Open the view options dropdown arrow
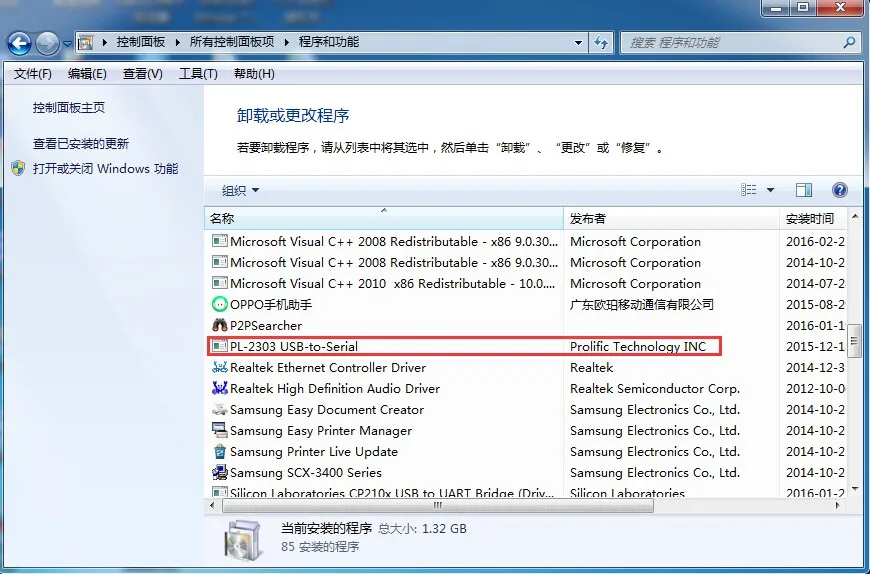 (x=770, y=190)
